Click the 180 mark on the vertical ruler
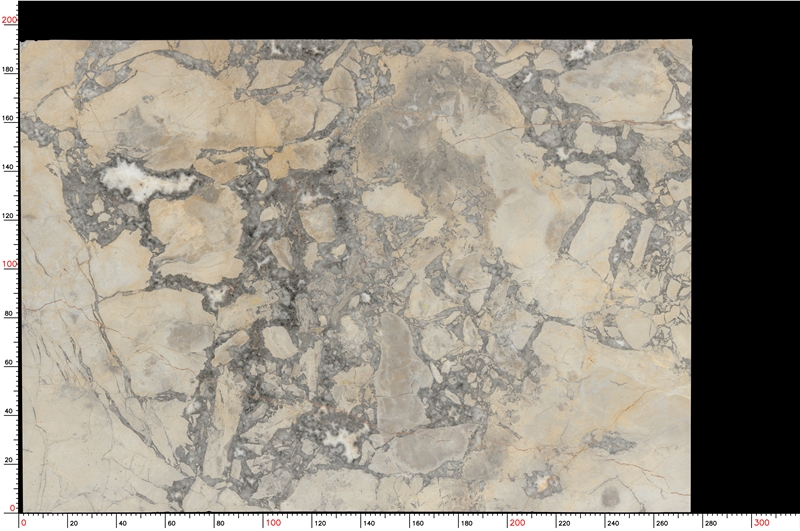This screenshot has height=531, width=800. (9, 69)
